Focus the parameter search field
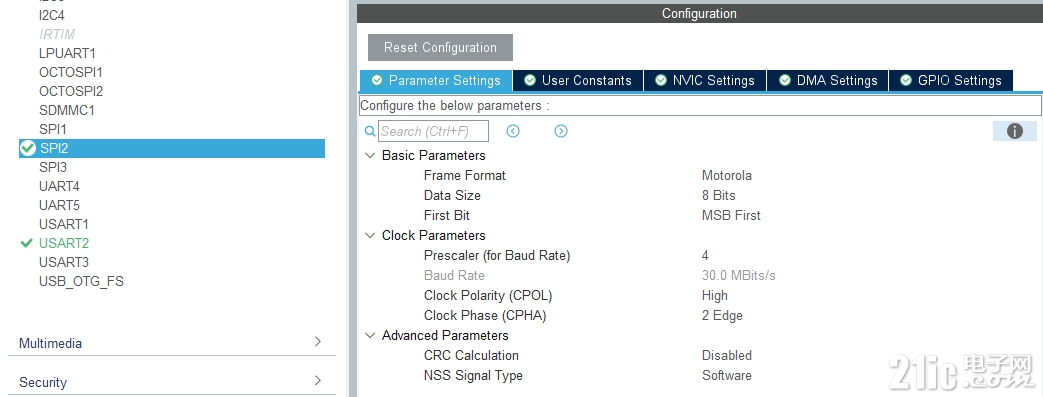Image resolution: width=1043 pixels, height=397 pixels. pyautogui.click(x=433, y=131)
